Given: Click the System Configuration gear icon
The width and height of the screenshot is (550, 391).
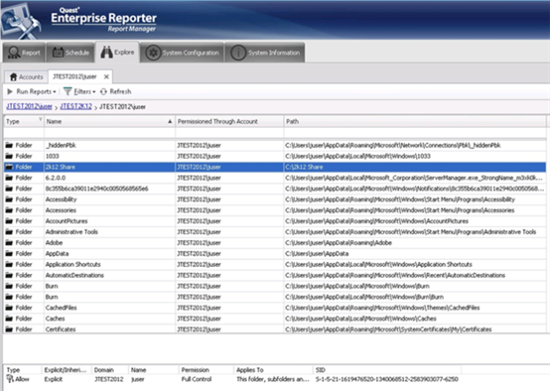Looking at the screenshot, I should [153, 53].
